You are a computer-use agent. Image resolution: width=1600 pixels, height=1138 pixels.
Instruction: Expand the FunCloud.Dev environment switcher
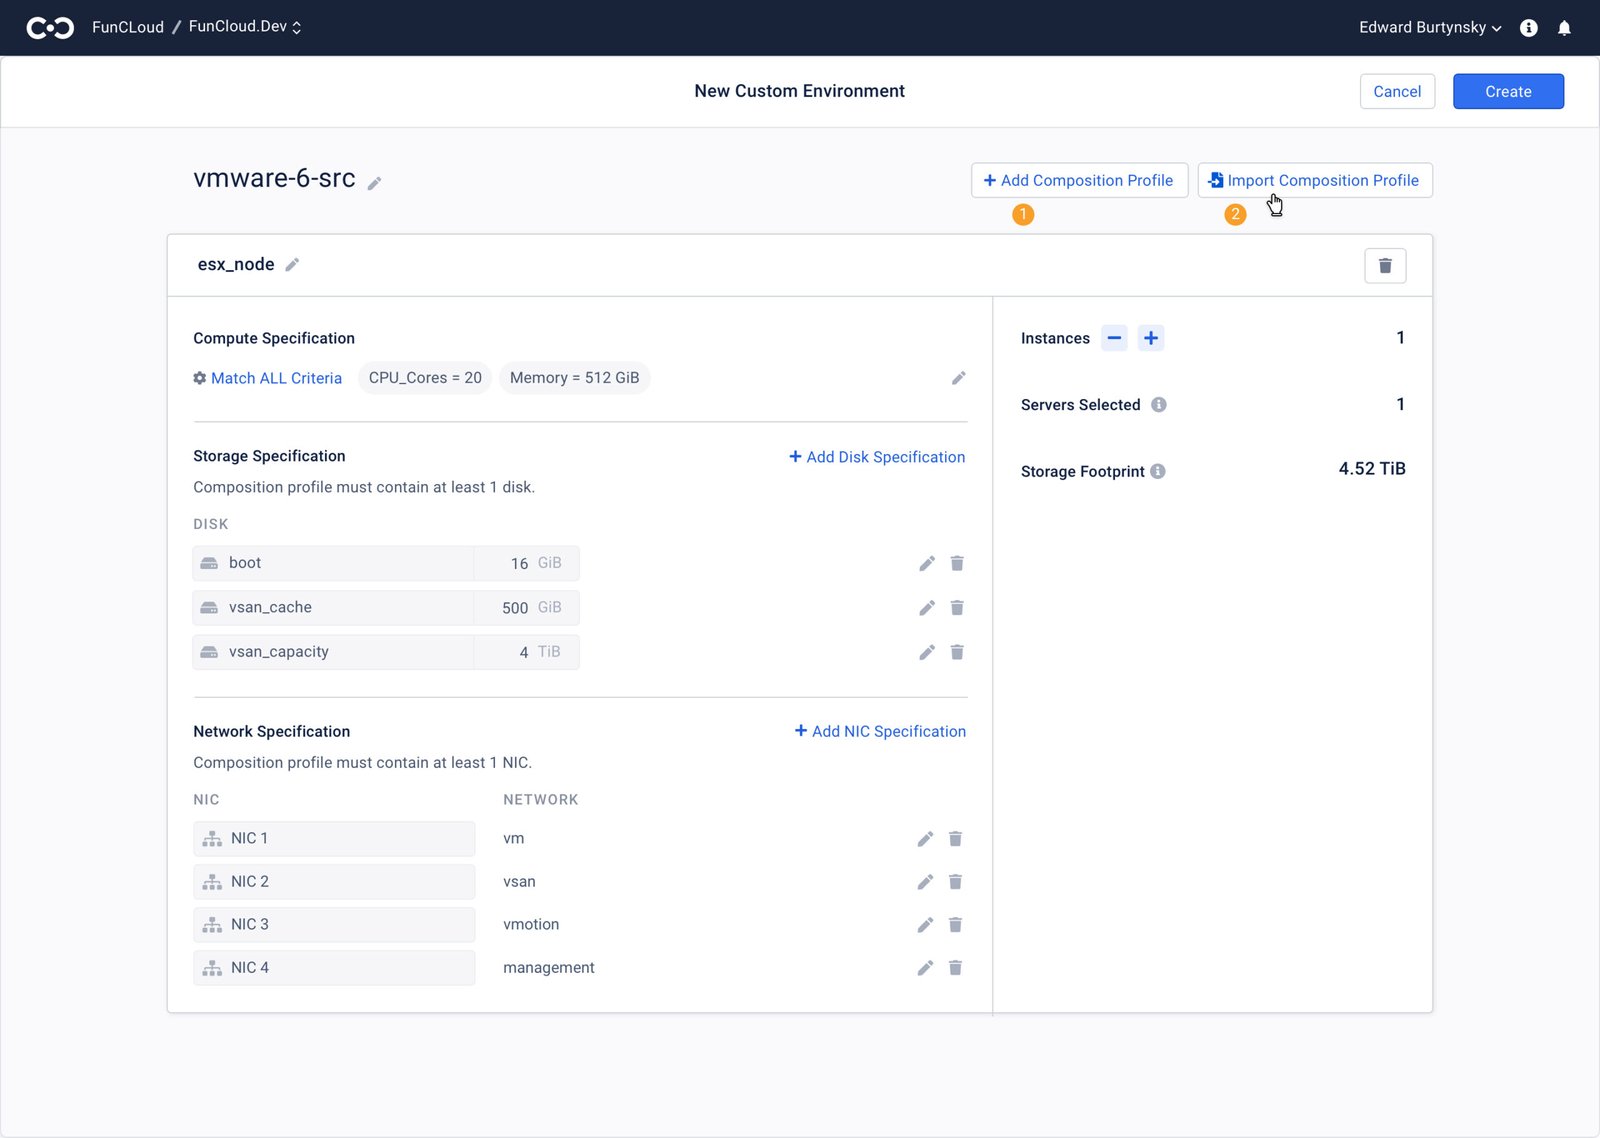(x=245, y=27)
